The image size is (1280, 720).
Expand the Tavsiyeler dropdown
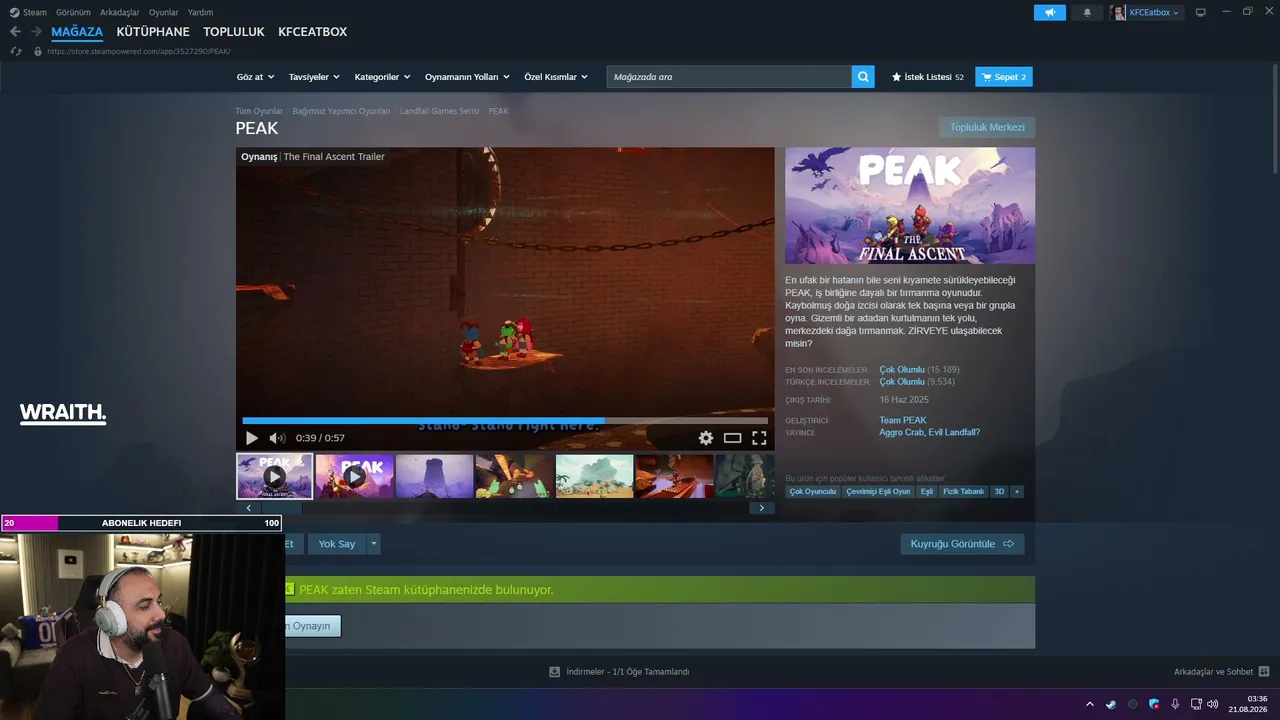(x=314, y=77)
